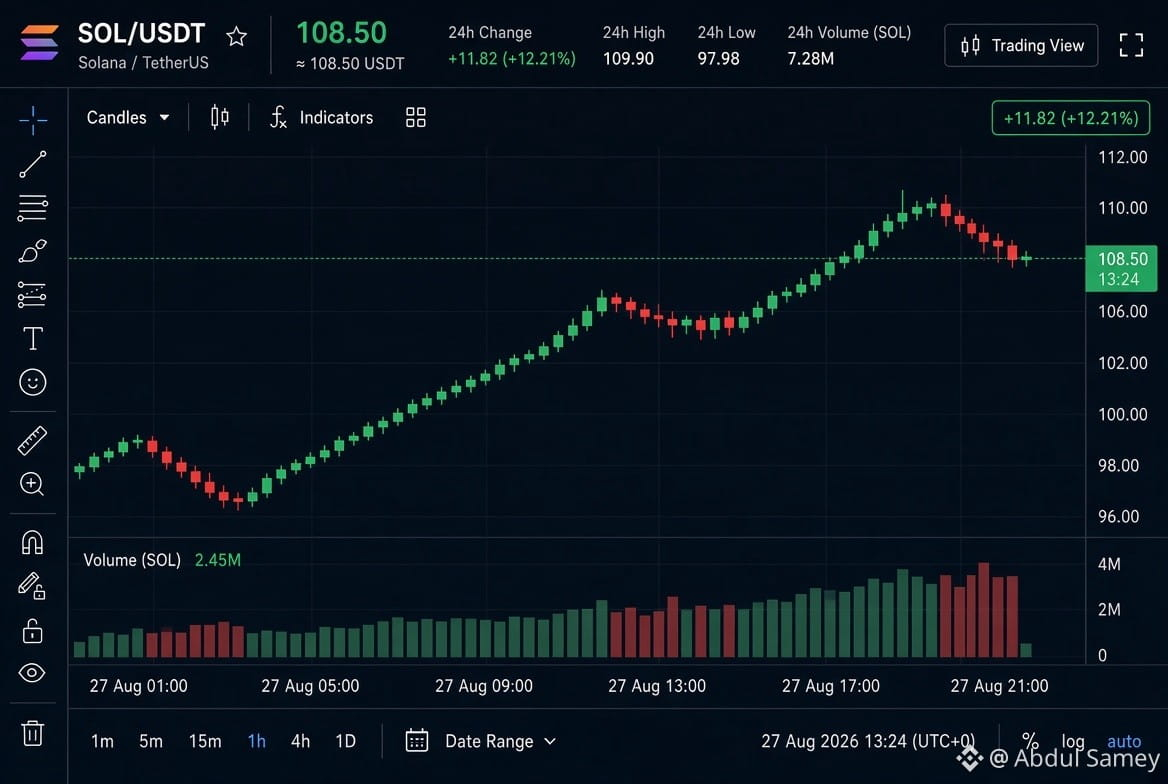Viewport: 1168px width, 784px height.
Task: Select the brush drawing tool
Action: click(33, 251)
